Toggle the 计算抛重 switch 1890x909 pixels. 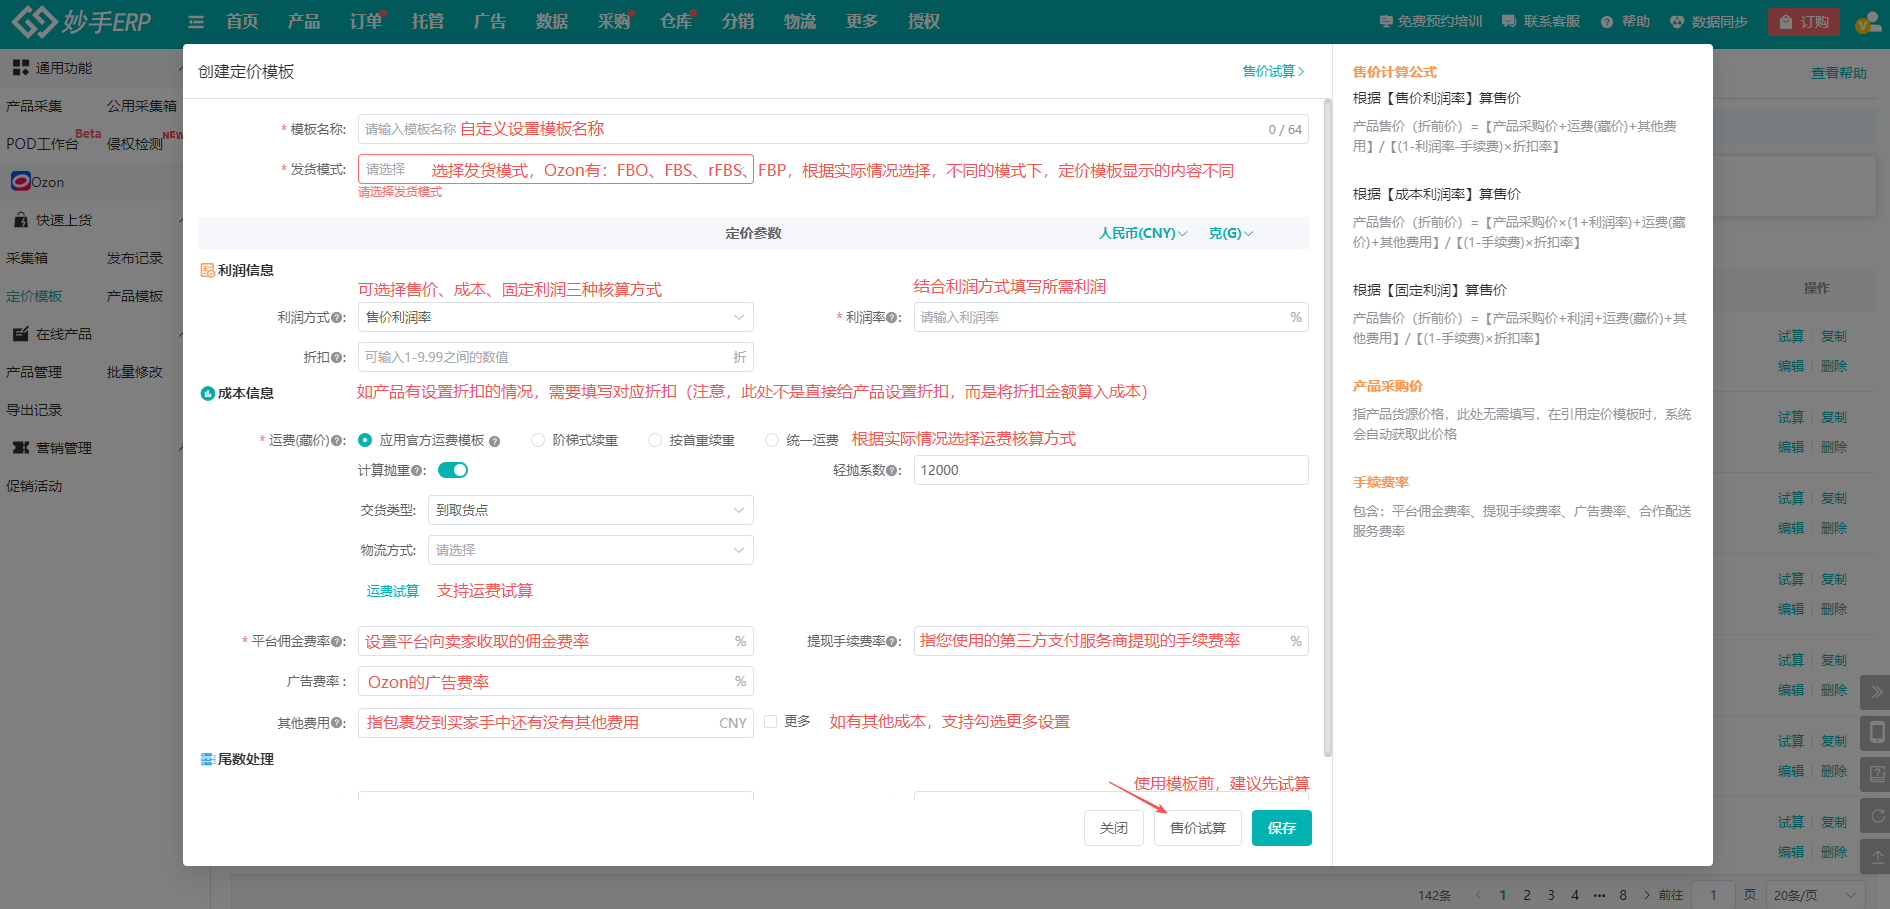tap(452, 469)
